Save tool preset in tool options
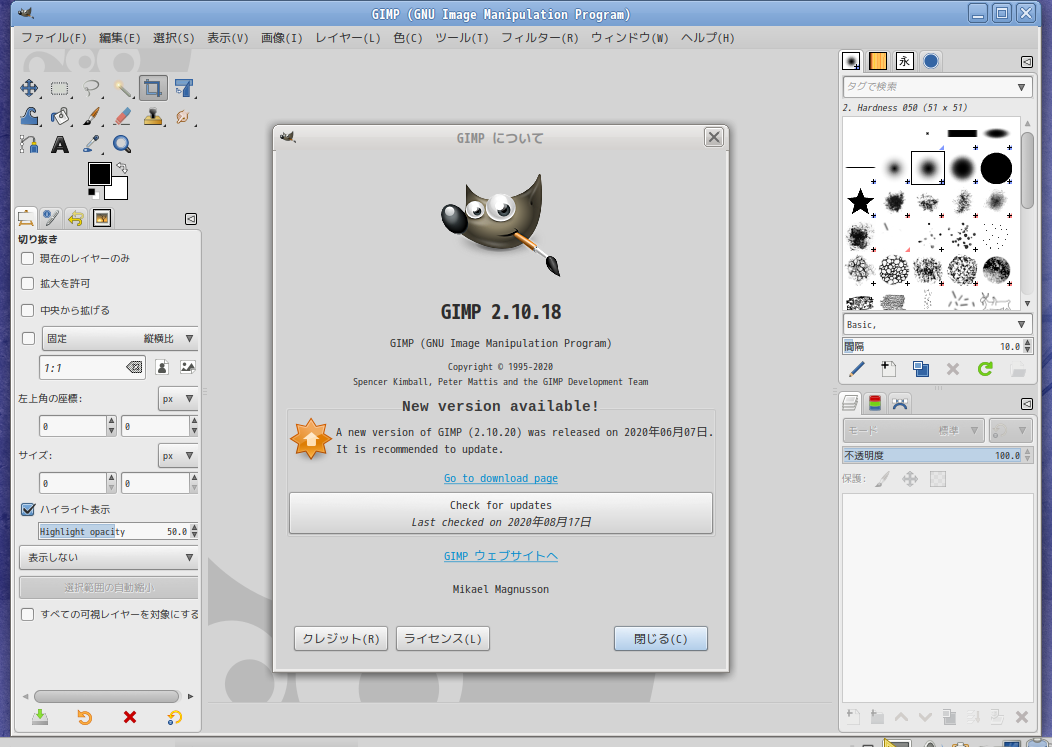The width and height of the screenshot is (1052, 747). [40, 717]
